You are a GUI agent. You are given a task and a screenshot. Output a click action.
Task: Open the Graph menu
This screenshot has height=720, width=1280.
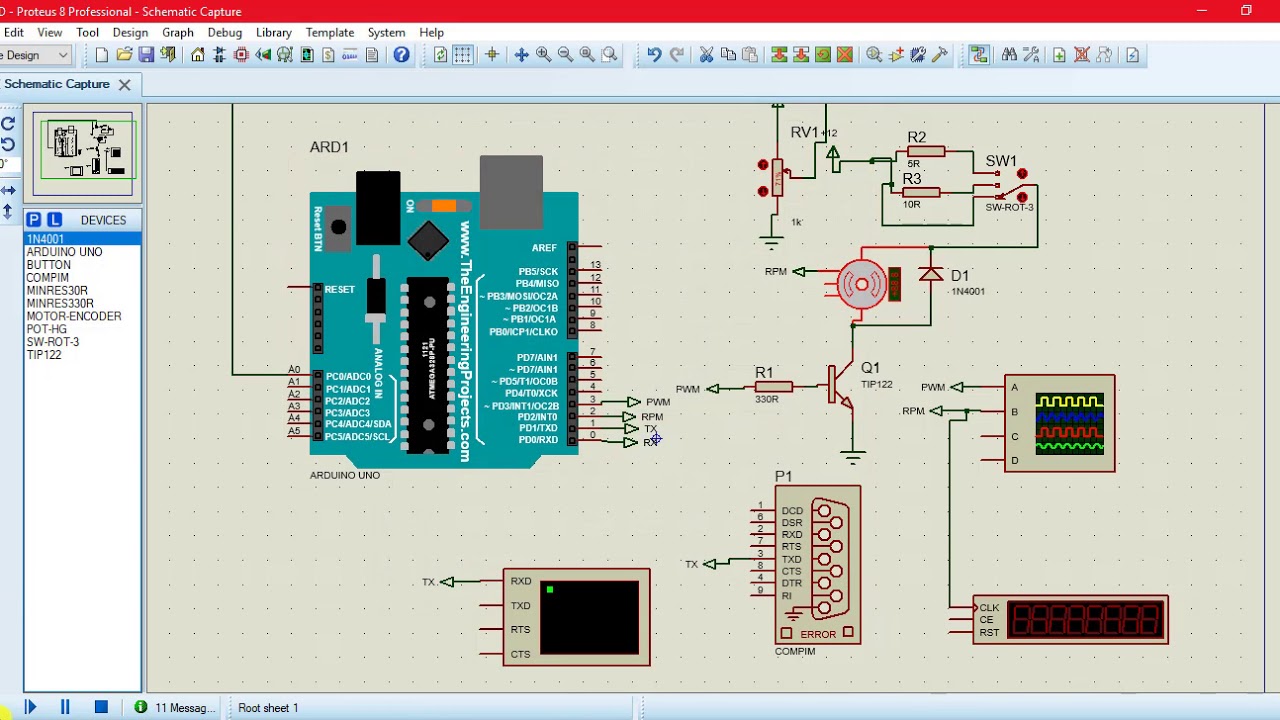pos(178,32)
